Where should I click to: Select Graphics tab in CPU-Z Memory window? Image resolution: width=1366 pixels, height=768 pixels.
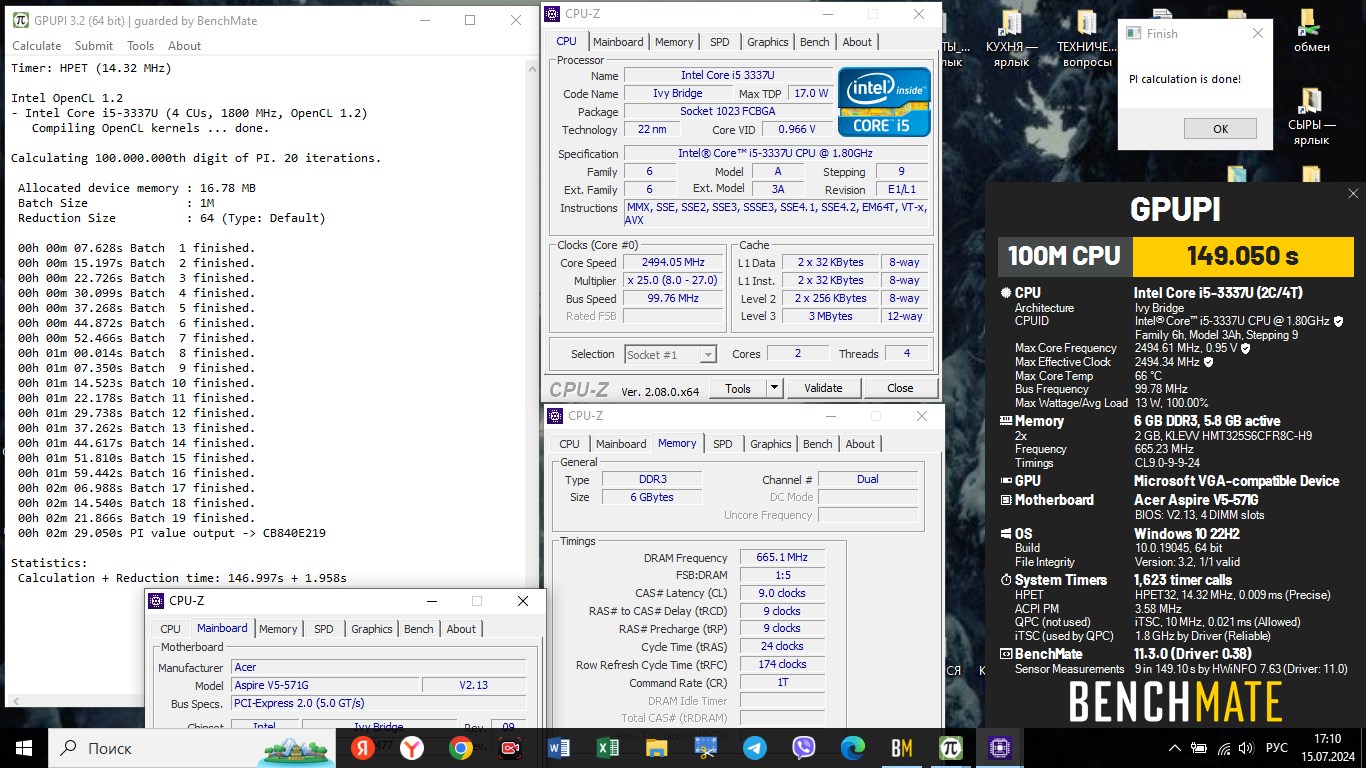tap(770, 444)
